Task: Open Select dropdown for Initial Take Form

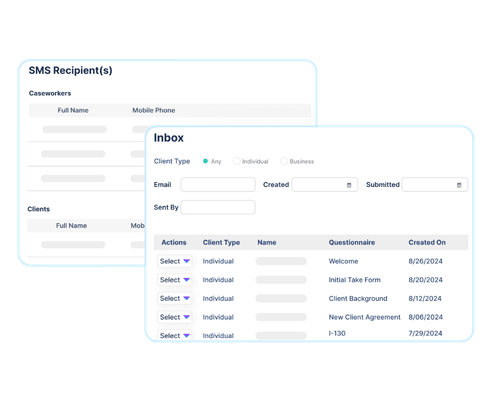Action: pyautogui.click(x=175, y=280)
